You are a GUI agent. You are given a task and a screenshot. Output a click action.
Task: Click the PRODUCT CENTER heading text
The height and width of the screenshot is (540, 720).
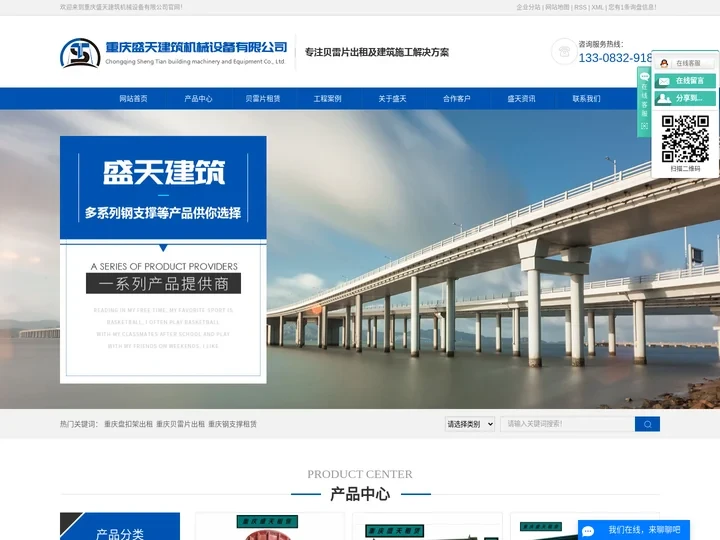[x=360, y=474]
